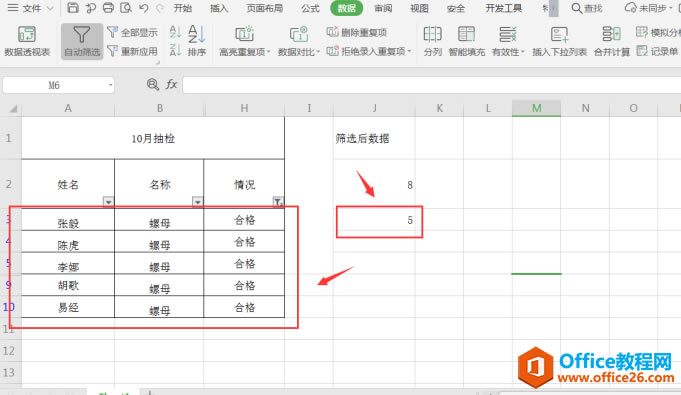Select the 筛选后数据 cell
The width and height of the screenshot is (681, 395).
point(374,138)
